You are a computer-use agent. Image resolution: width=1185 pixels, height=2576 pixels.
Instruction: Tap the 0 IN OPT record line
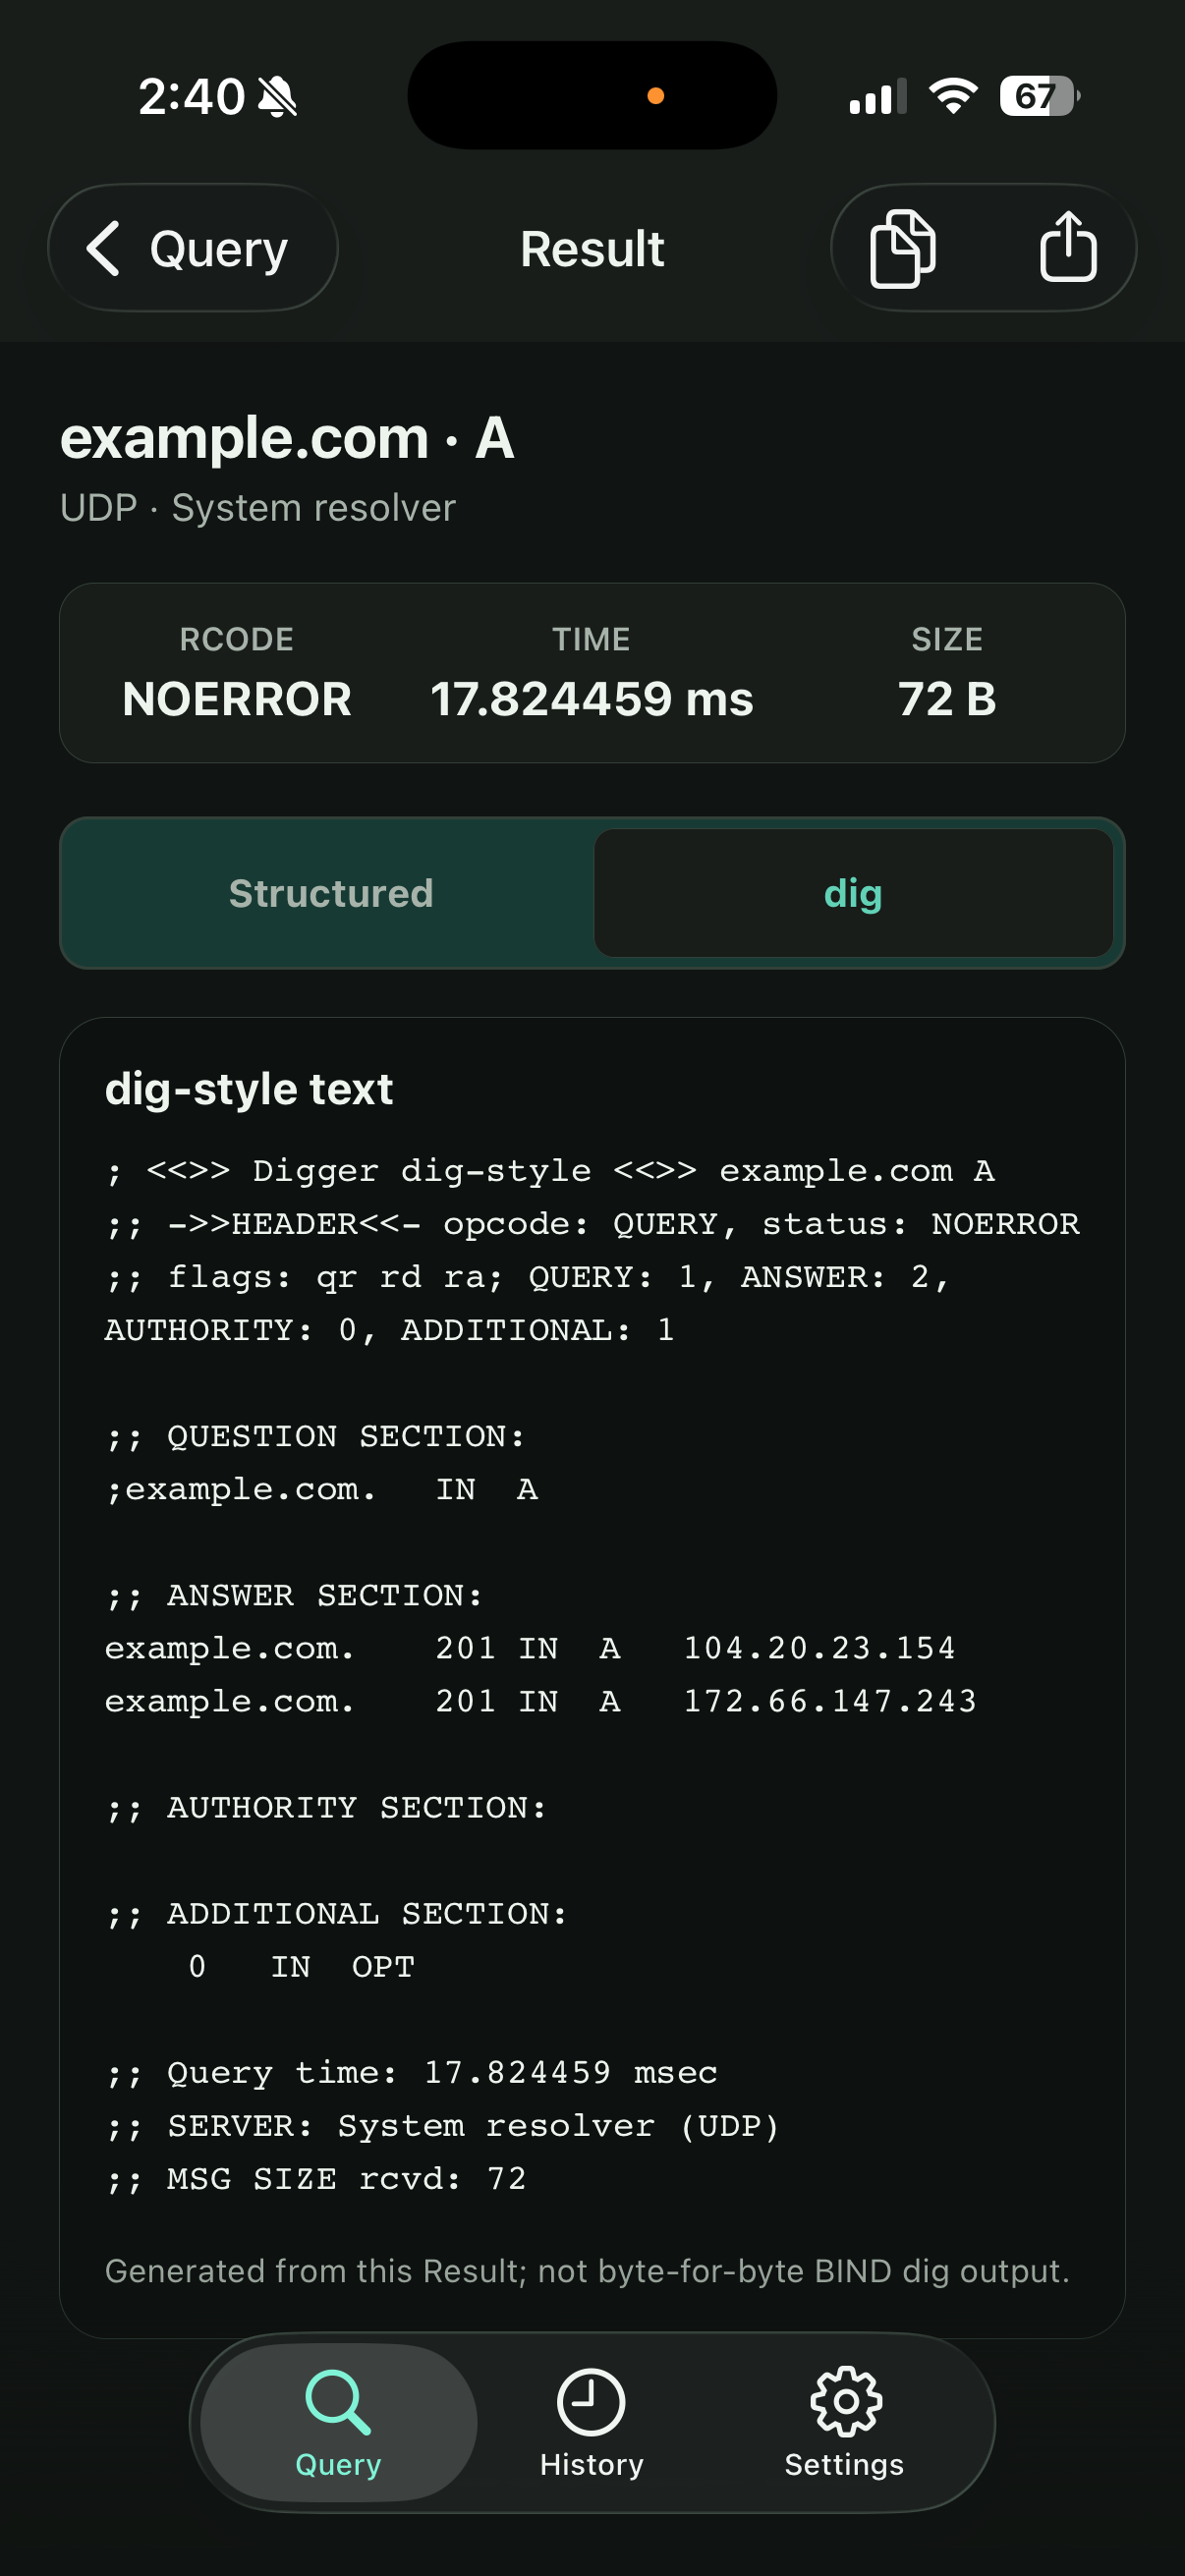(x=301, y=1966)
